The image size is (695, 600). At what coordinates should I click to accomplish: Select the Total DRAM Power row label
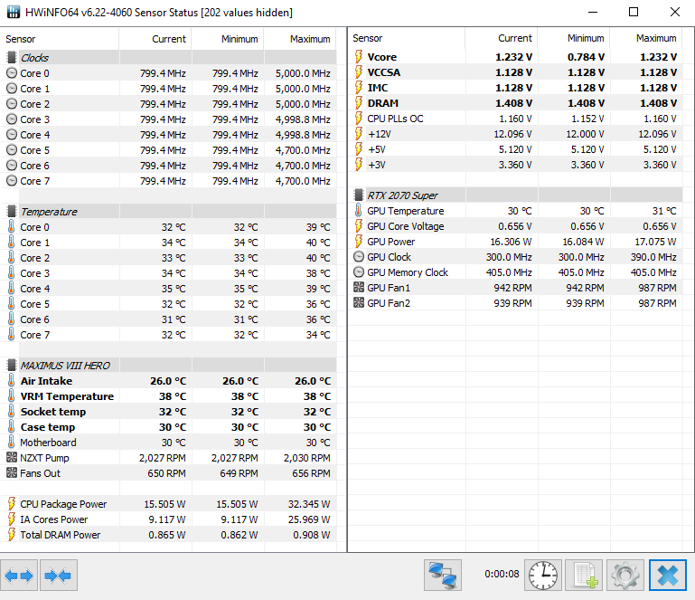click(60, 534)
